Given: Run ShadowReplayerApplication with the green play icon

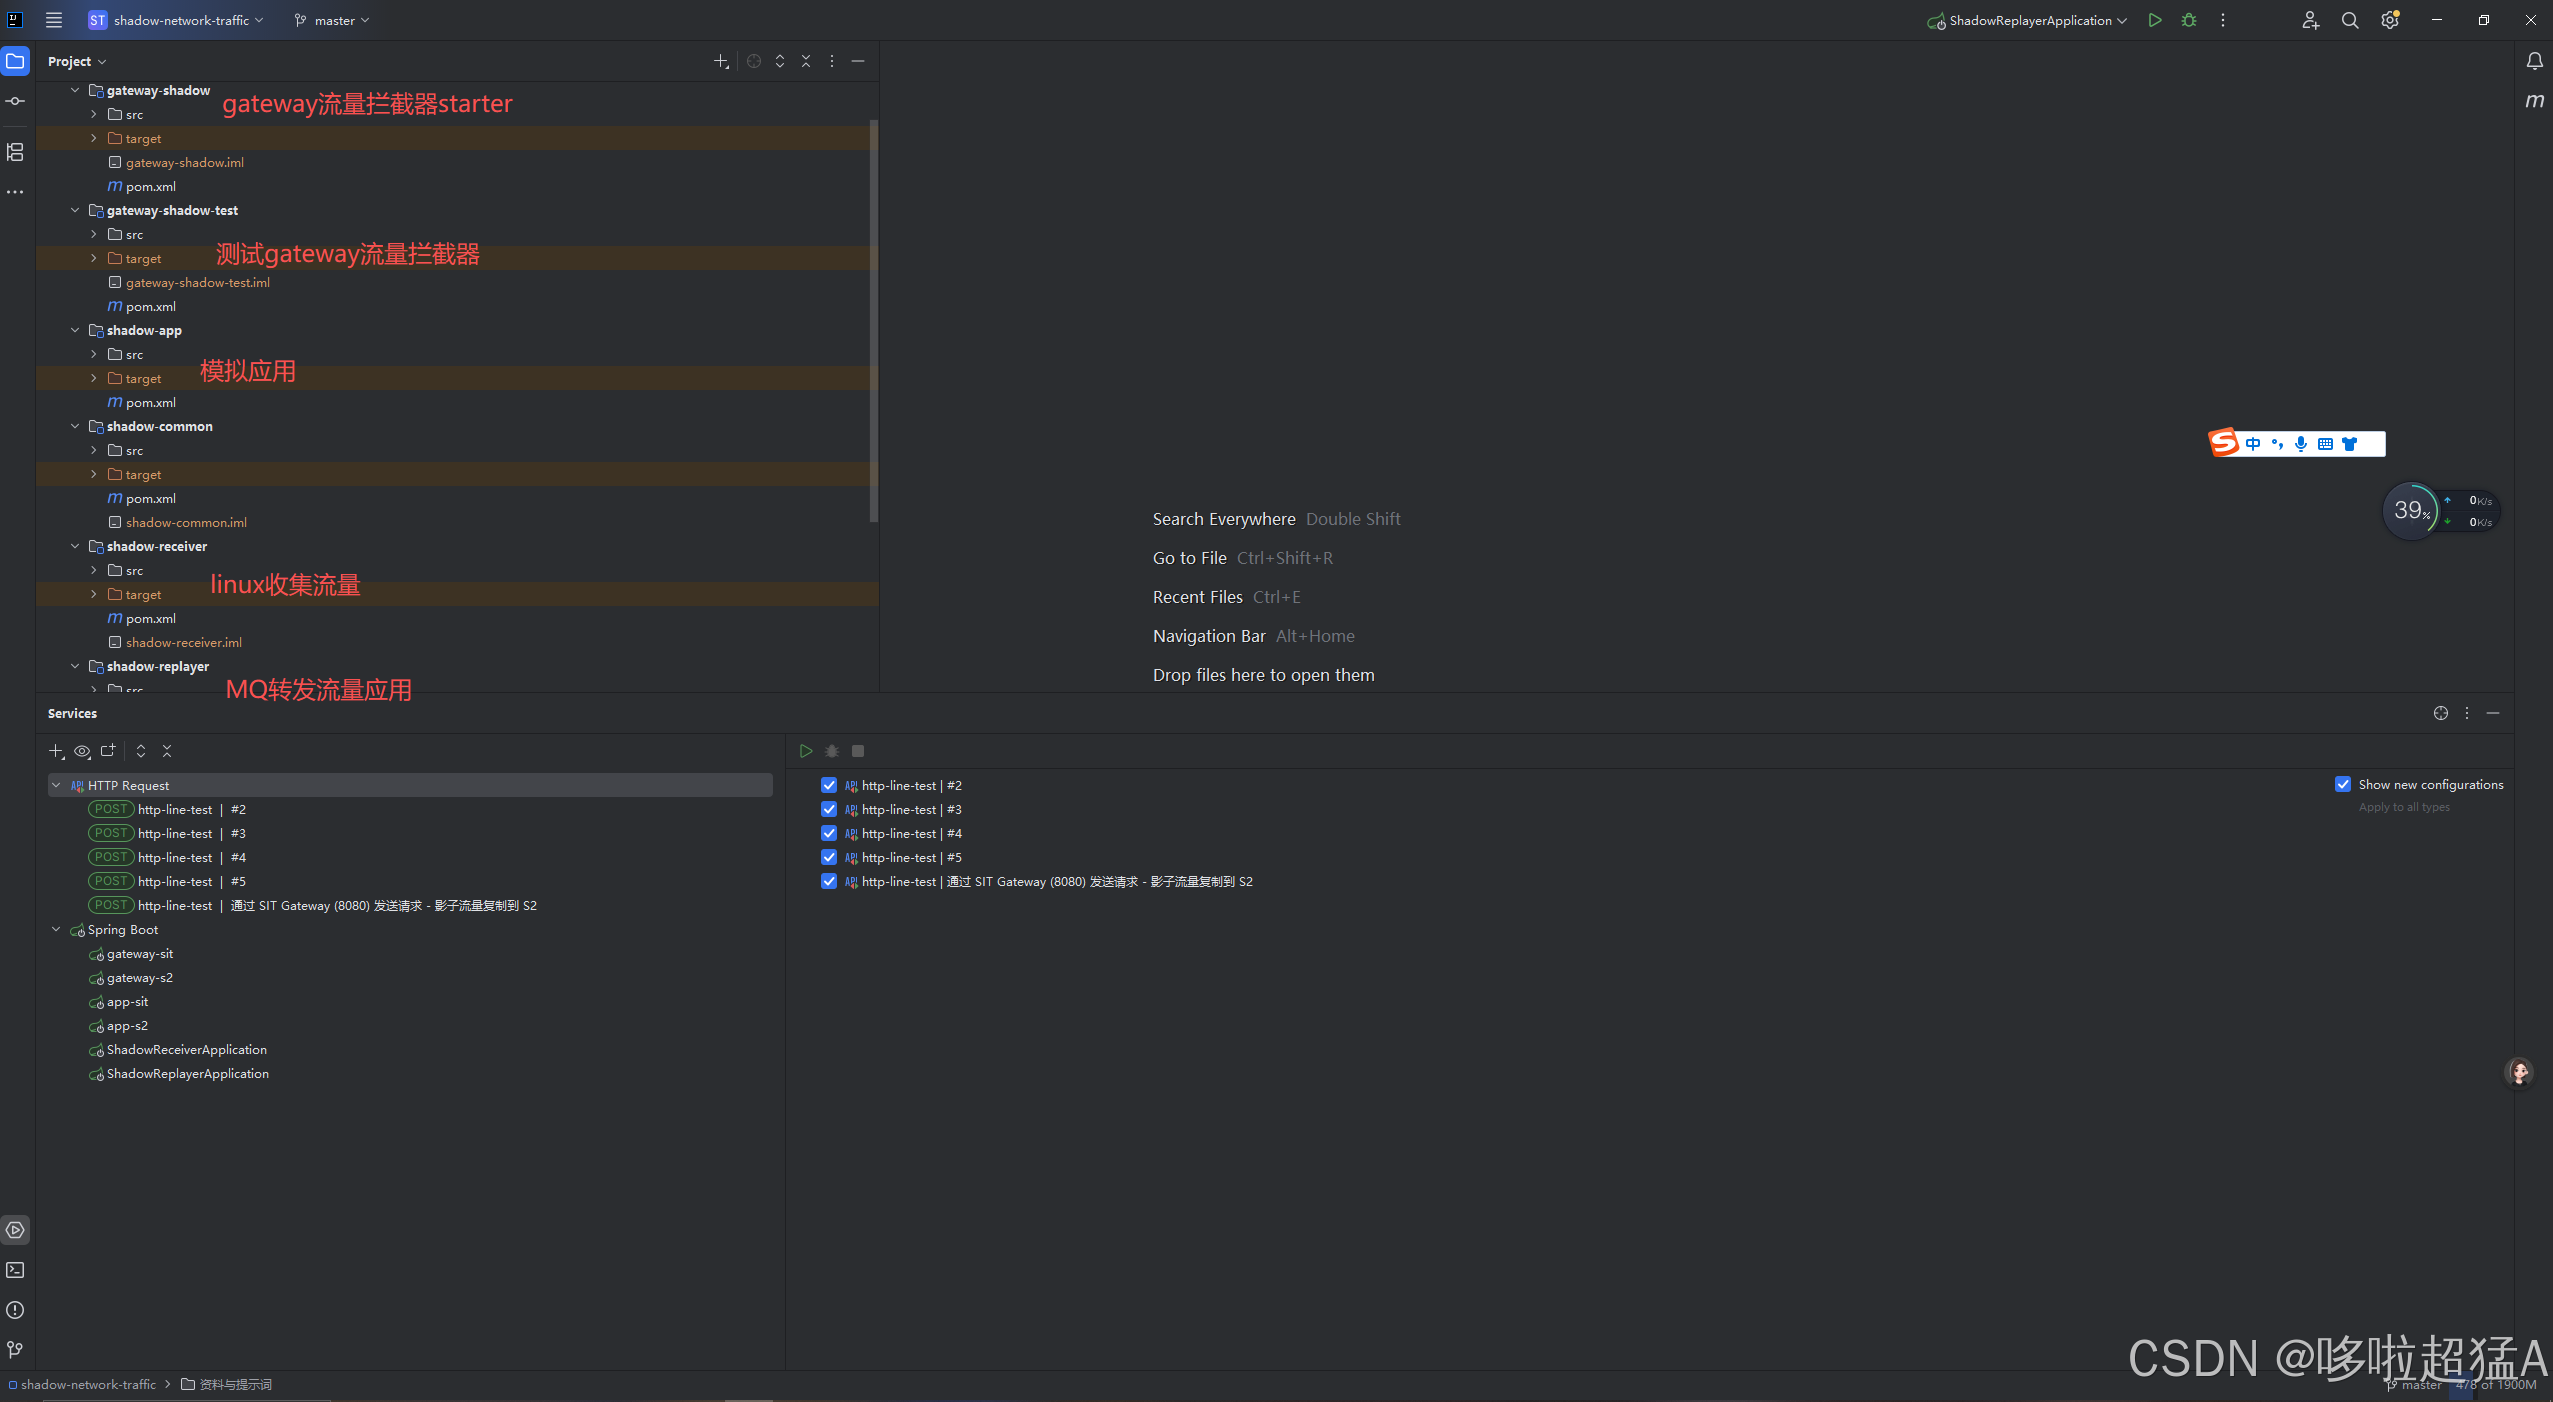Looking at the screenshot, I should coord(2155,20).
